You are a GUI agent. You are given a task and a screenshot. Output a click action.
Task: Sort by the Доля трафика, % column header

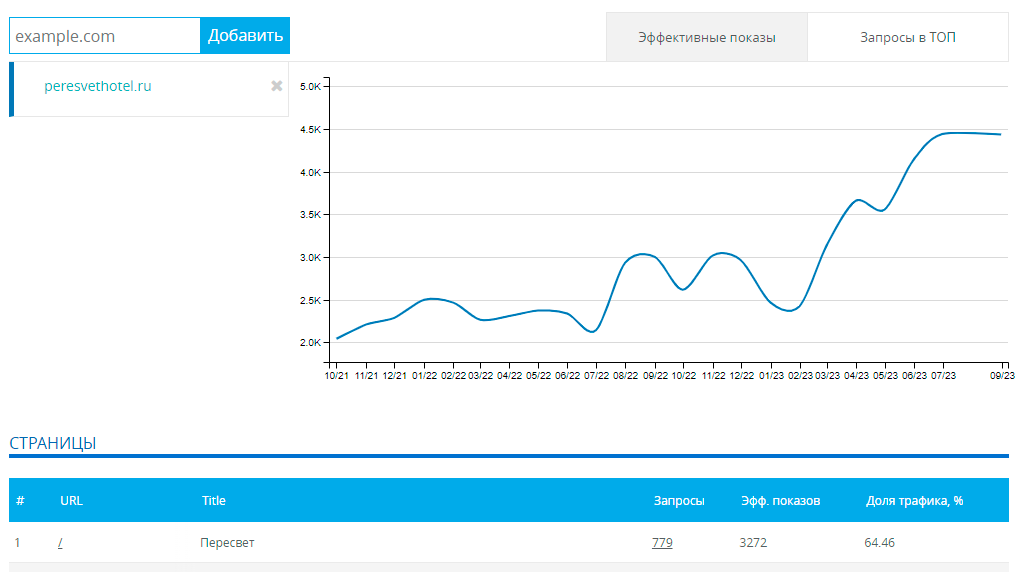914,501
